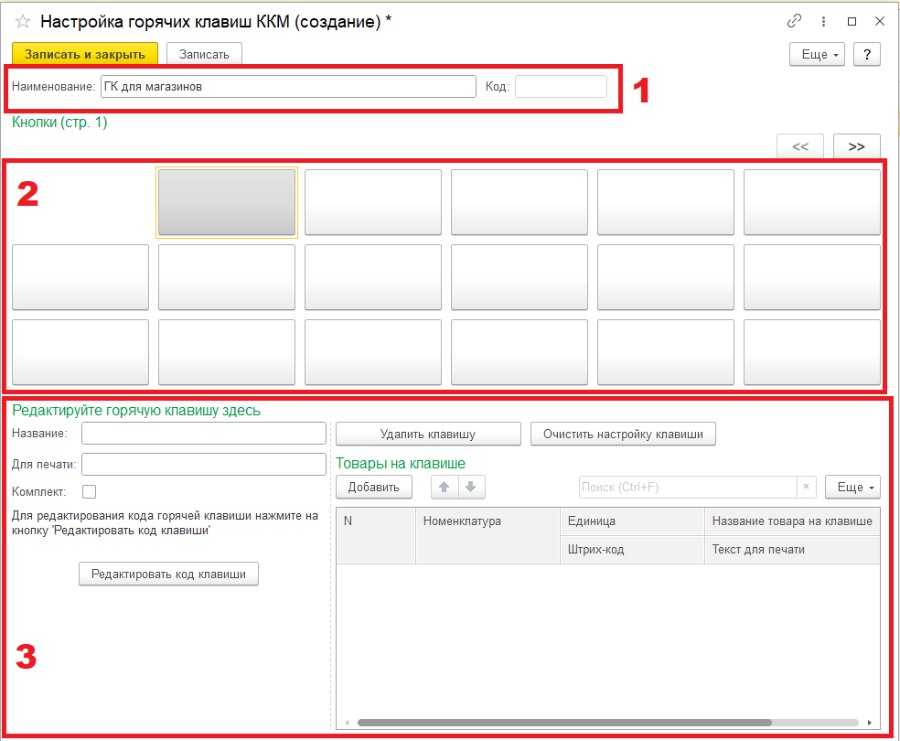
Task: Click the Текст для печати column header
Action: pos(792,549)
